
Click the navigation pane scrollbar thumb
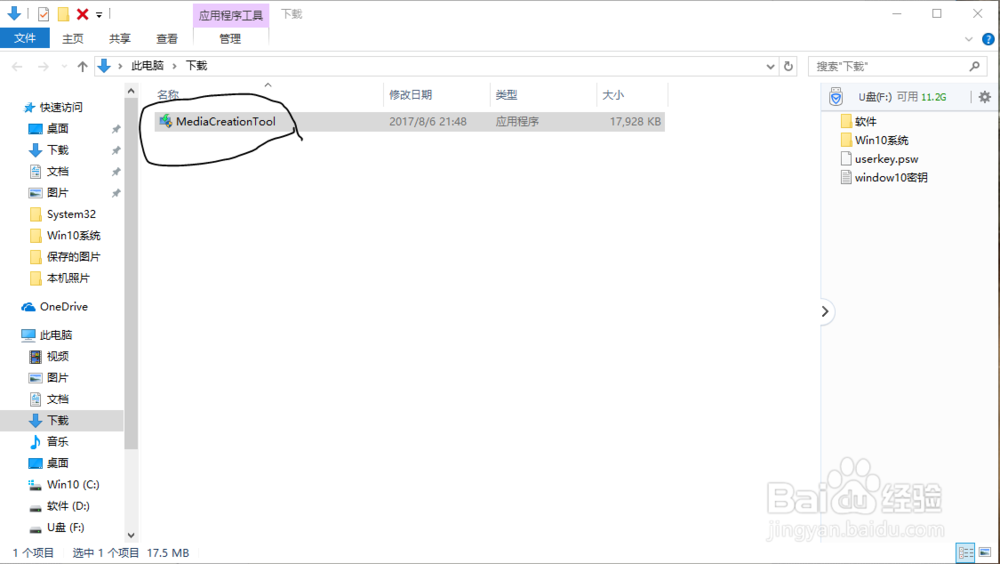(131, 274)
